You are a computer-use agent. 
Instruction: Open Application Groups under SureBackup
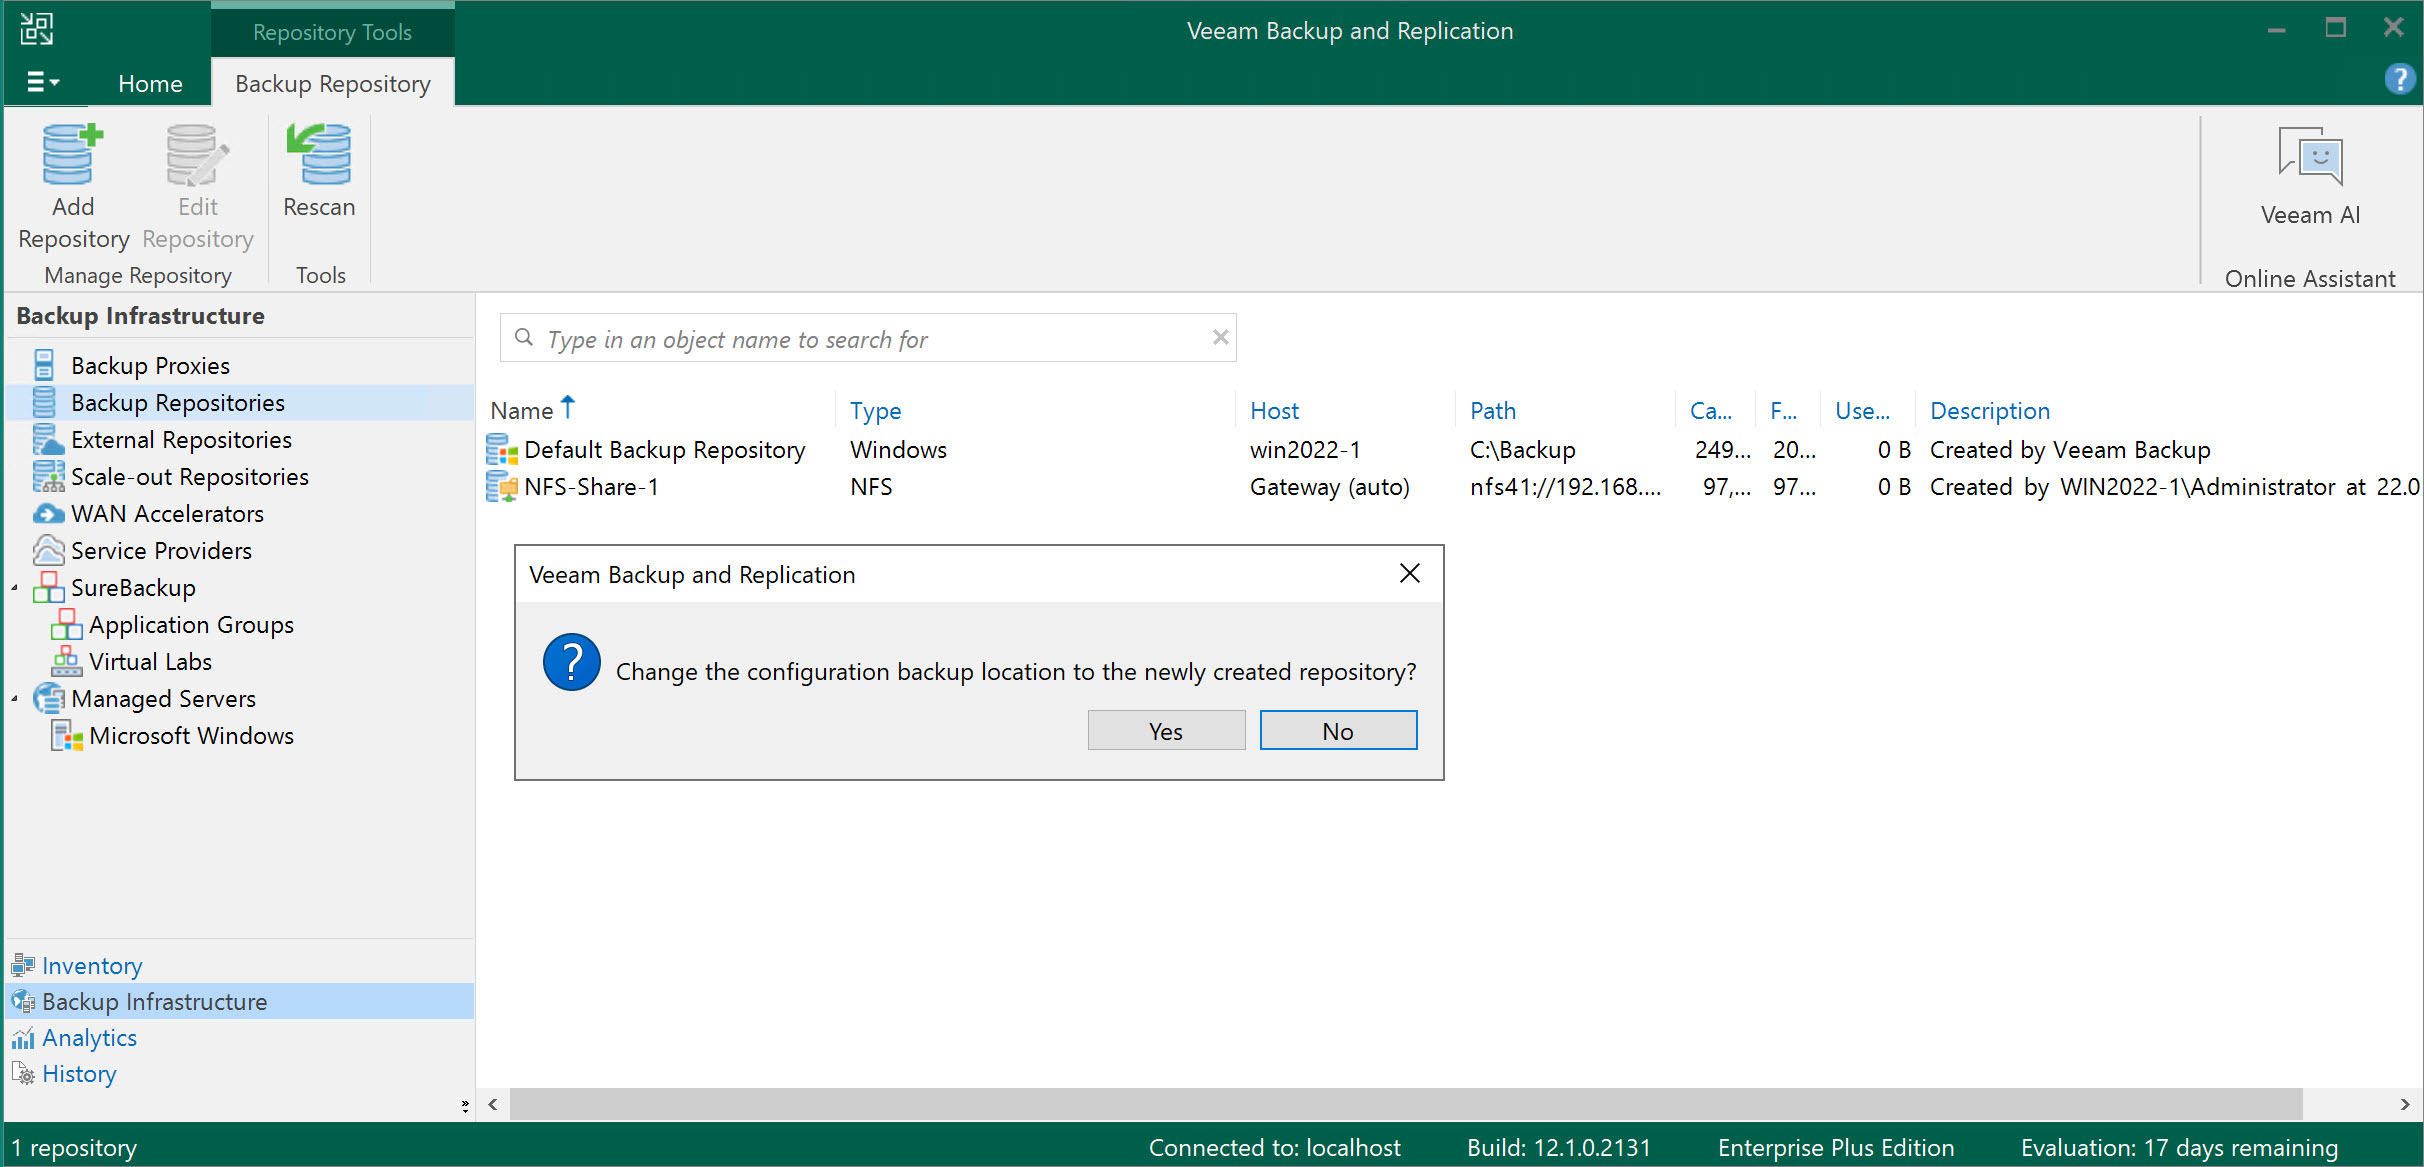[x=191, y=624]
